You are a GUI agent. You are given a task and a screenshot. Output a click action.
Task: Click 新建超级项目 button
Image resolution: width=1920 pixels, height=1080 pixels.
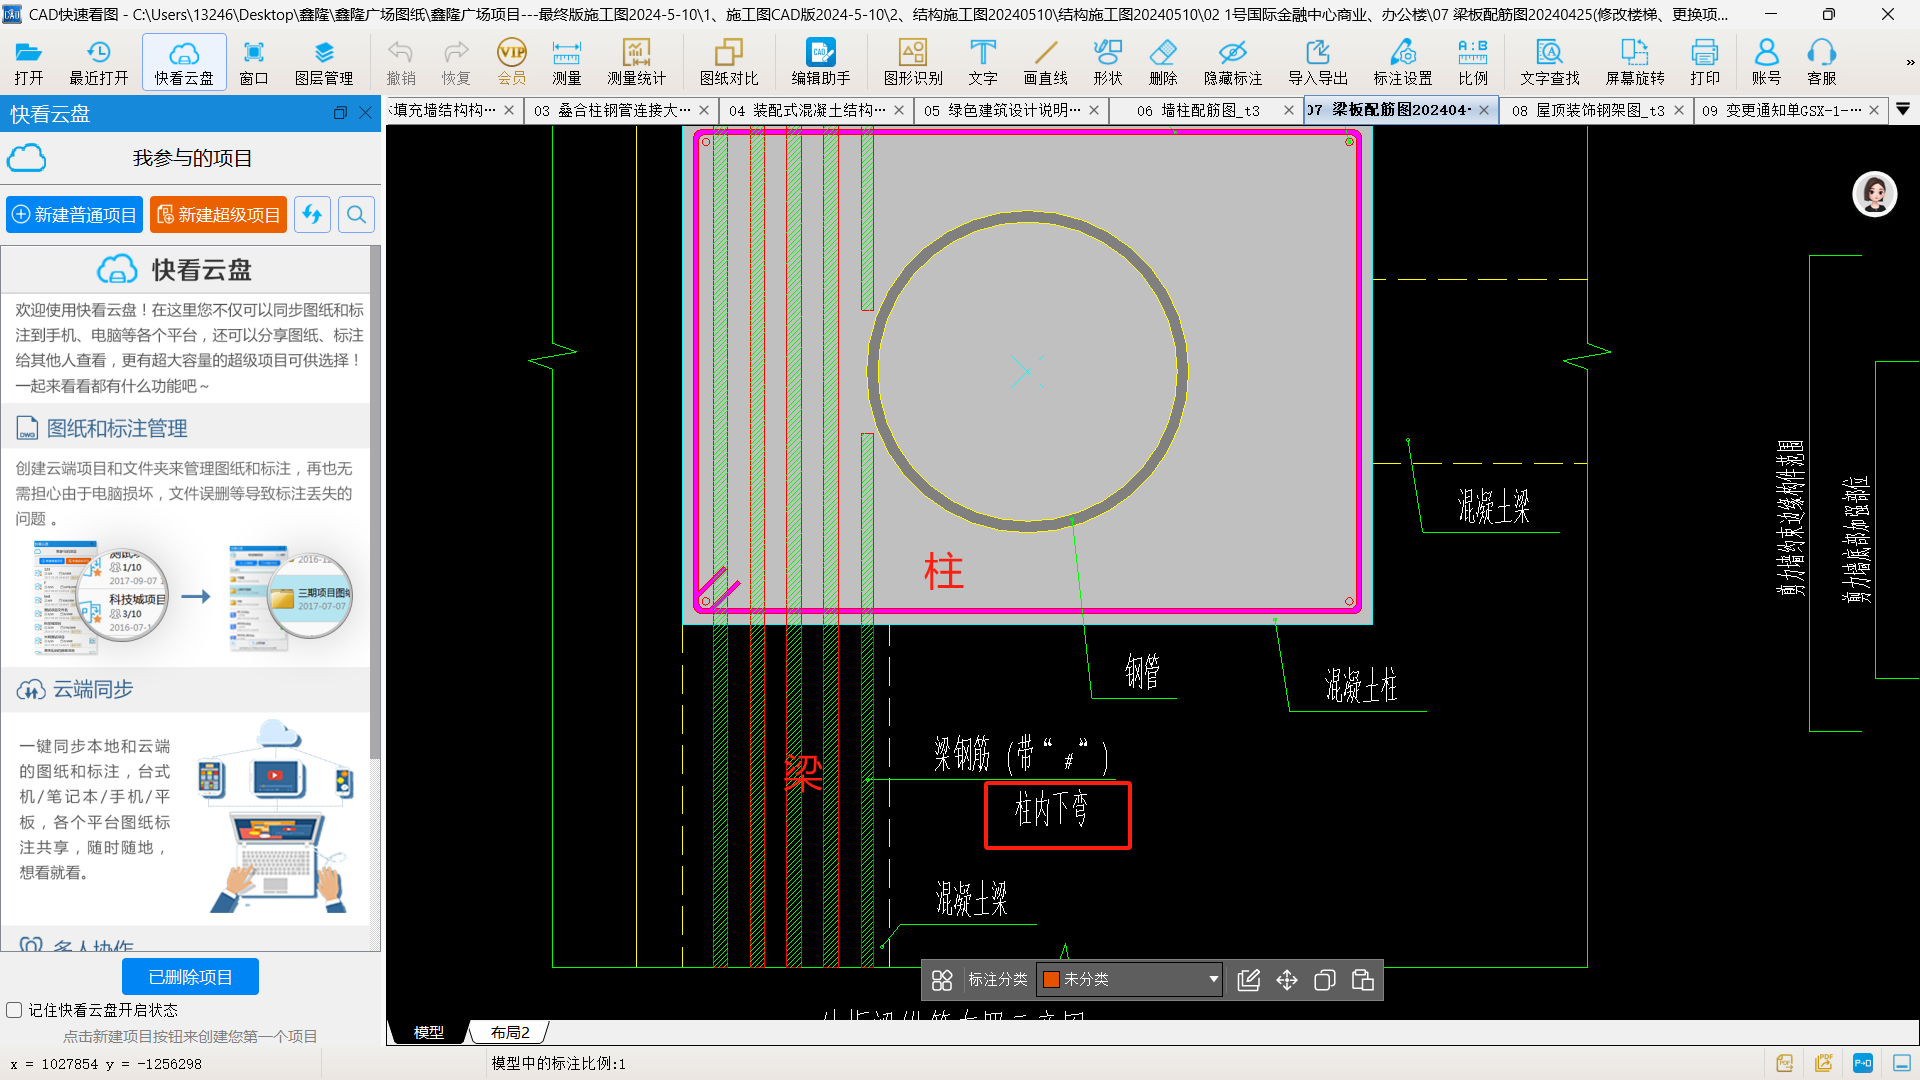click(218, 215)
